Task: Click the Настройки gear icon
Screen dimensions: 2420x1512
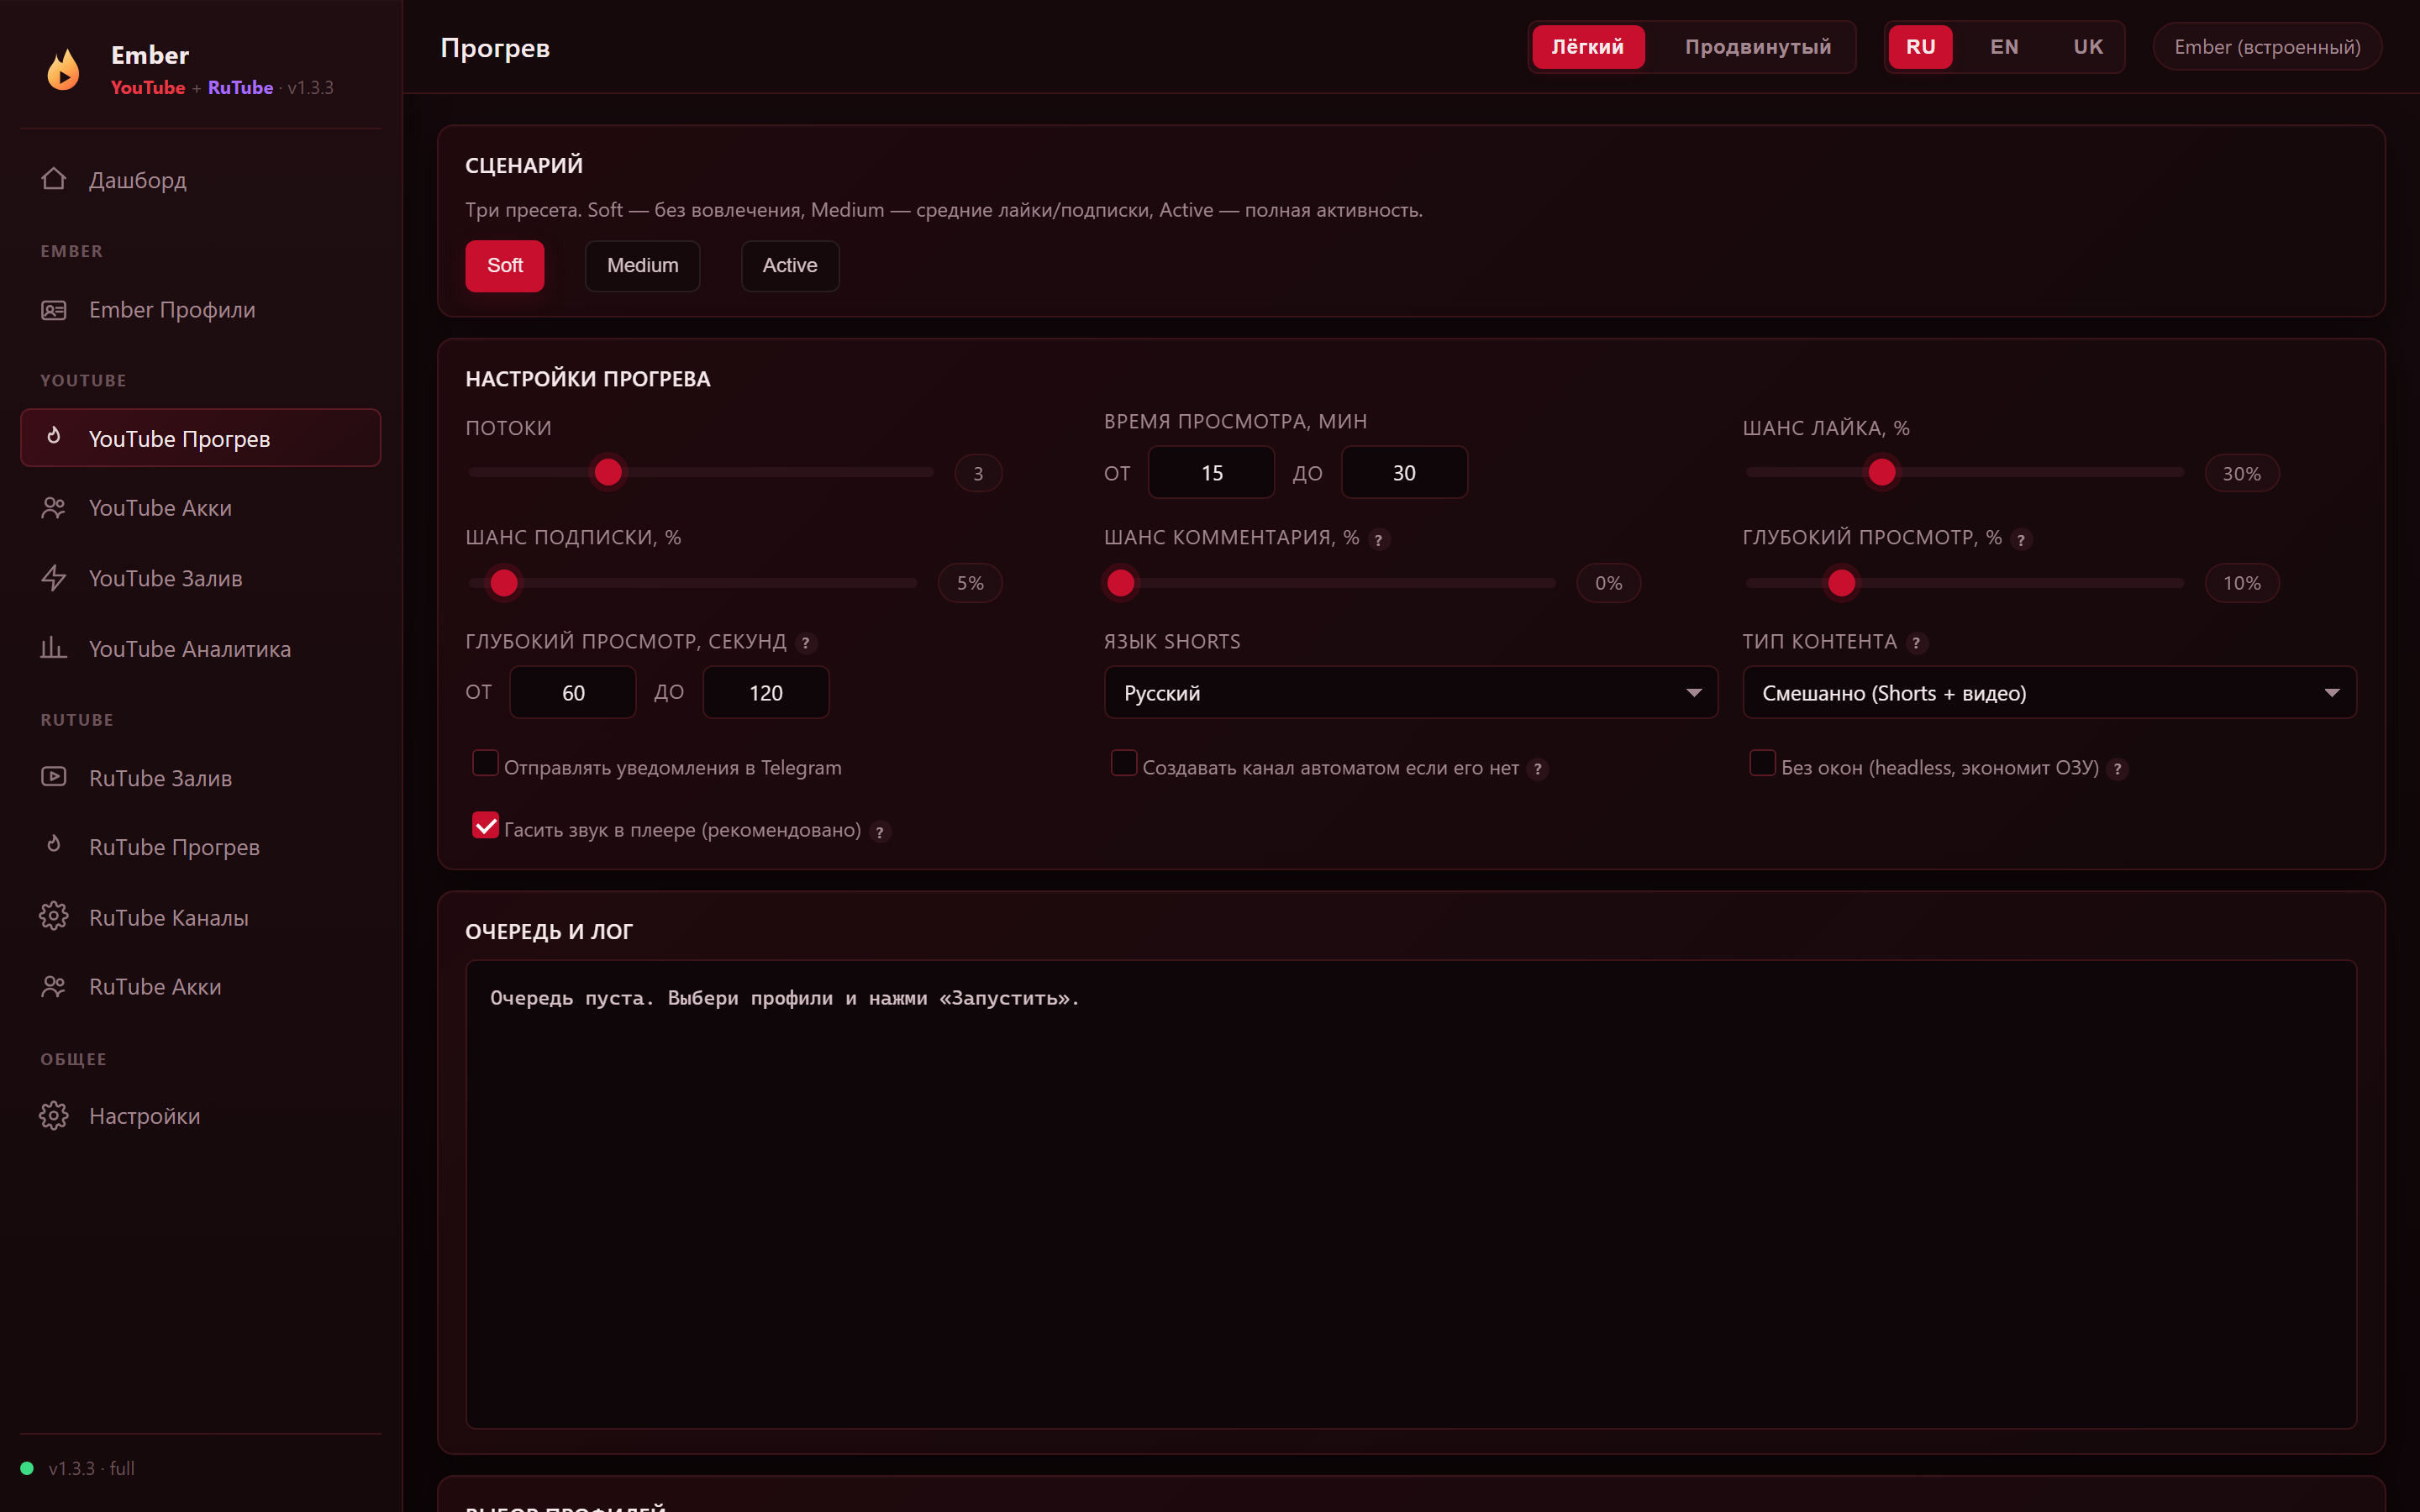Action: click(54, 1115)
